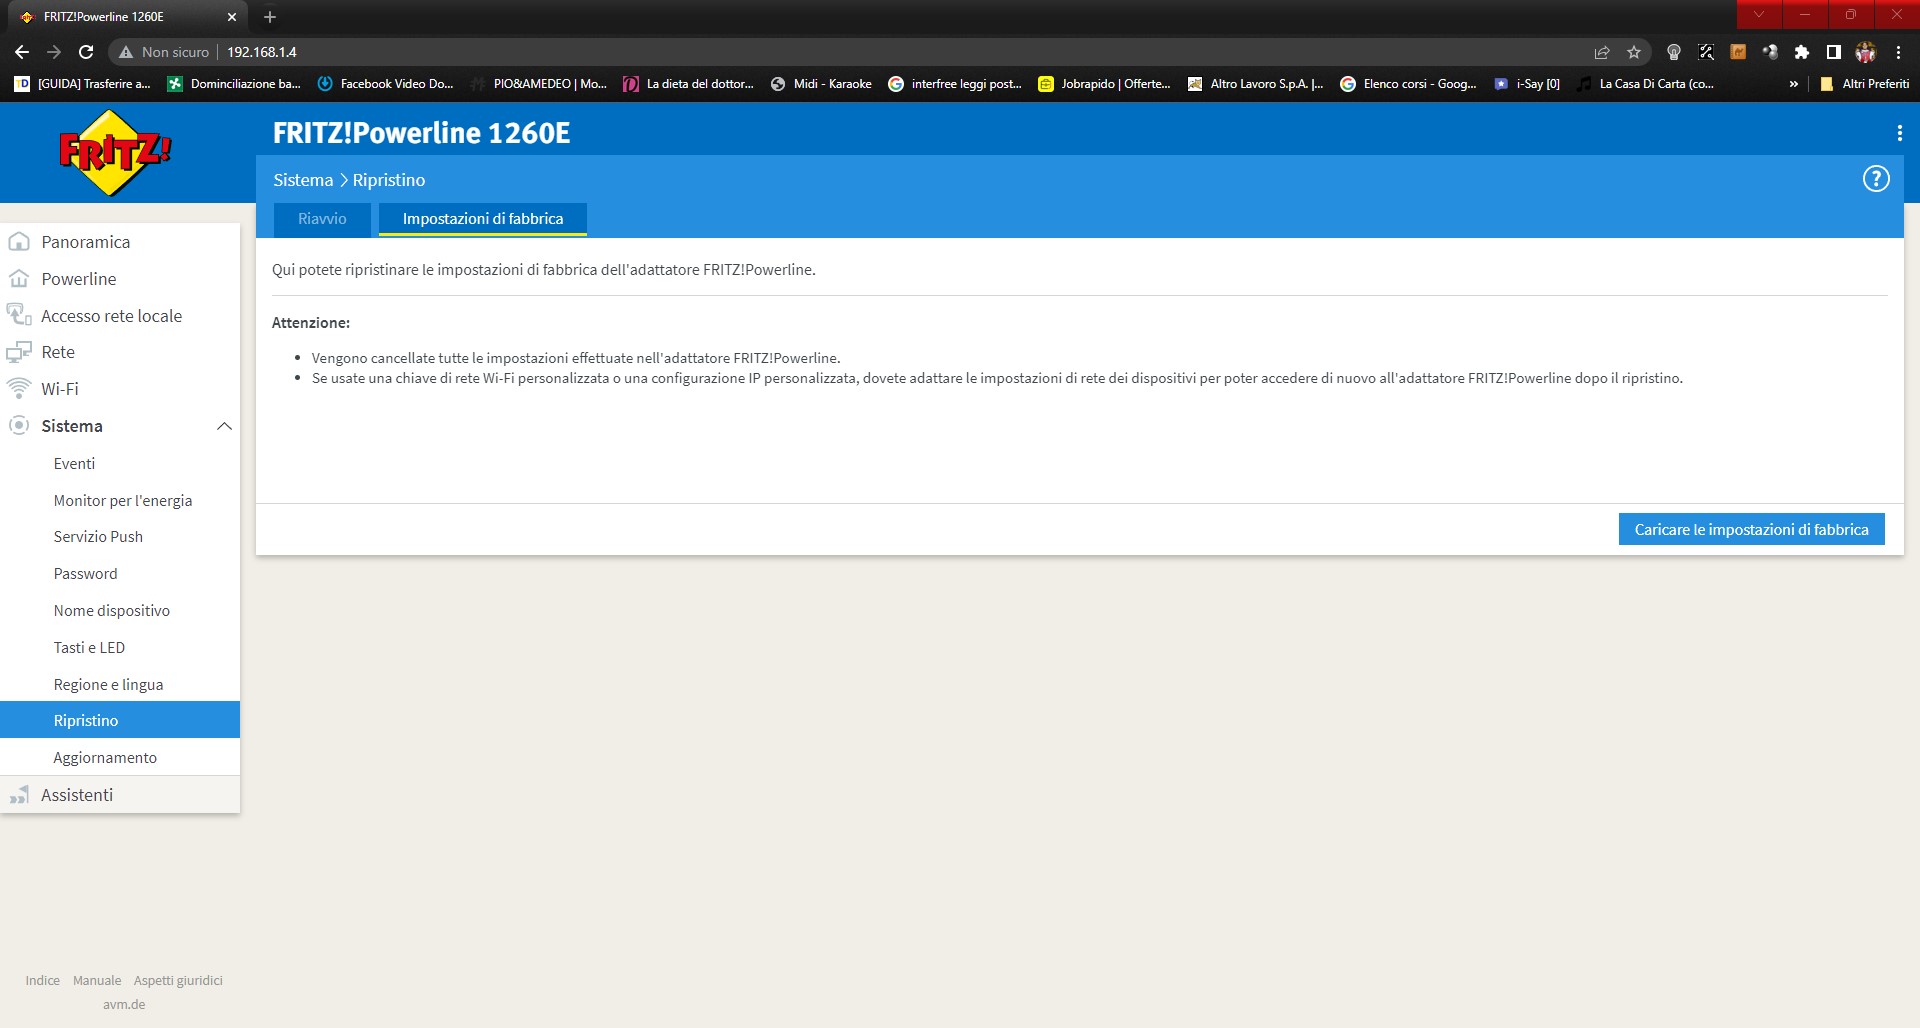
Task: Open the Altri Preferiti bookmarks folder
Action: pos(1864,84)
